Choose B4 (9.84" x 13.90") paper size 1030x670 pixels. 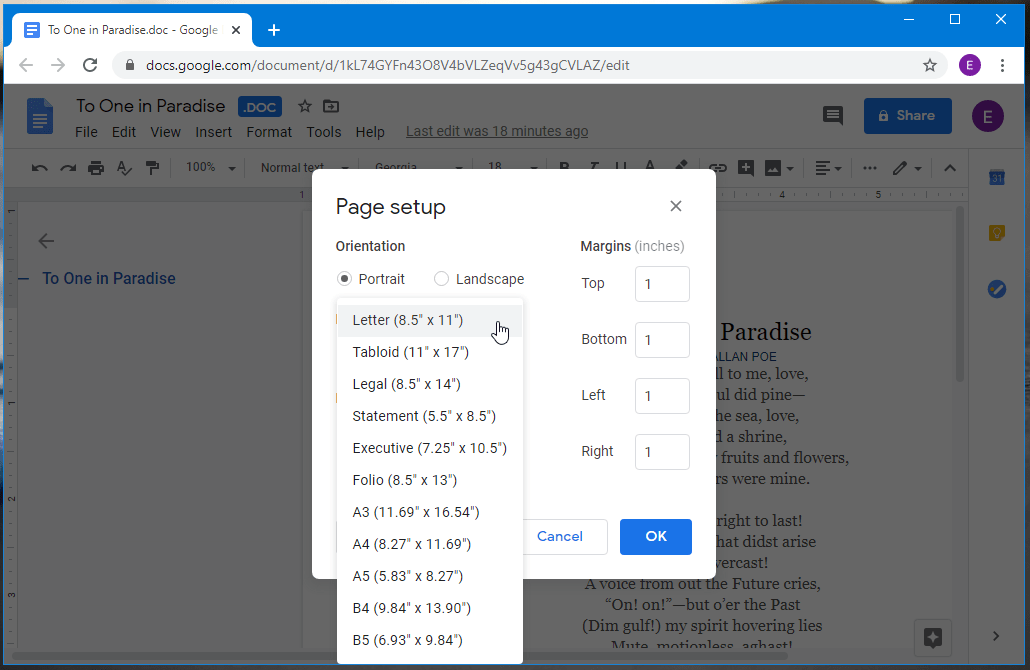coord(430,608)
